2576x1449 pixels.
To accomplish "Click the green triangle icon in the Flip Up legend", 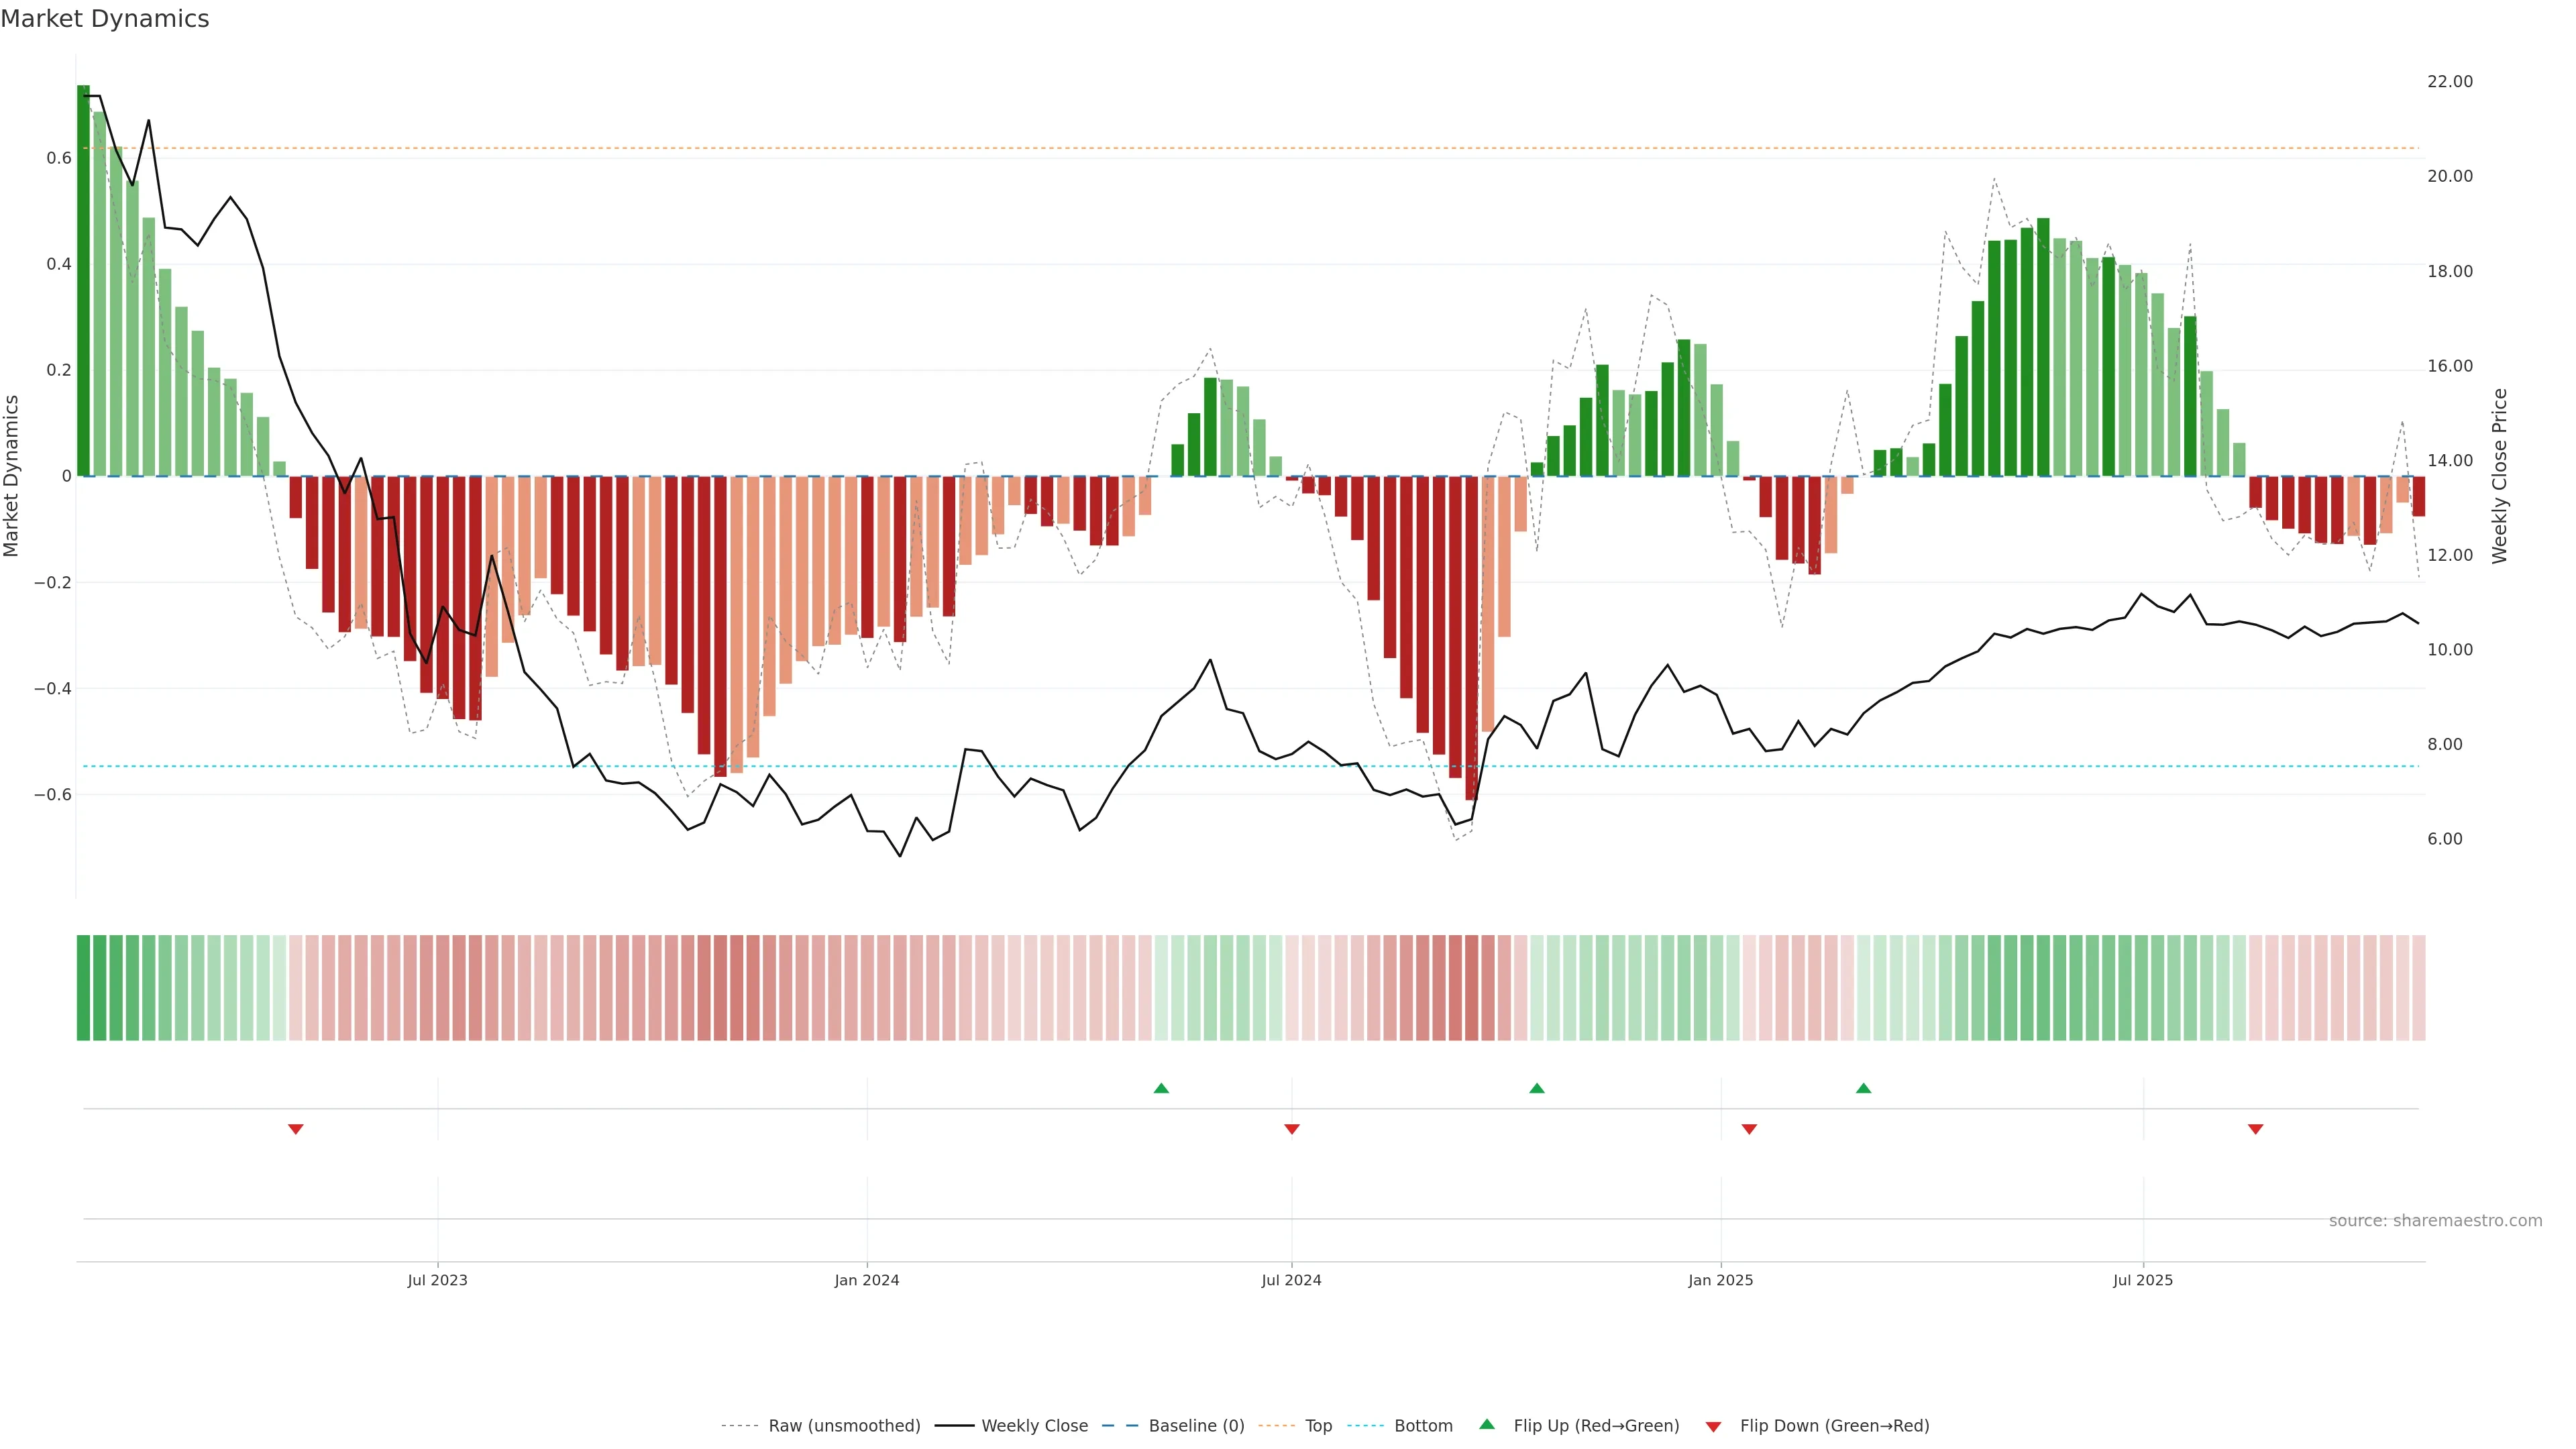I will click(x=1487, y=1425).
